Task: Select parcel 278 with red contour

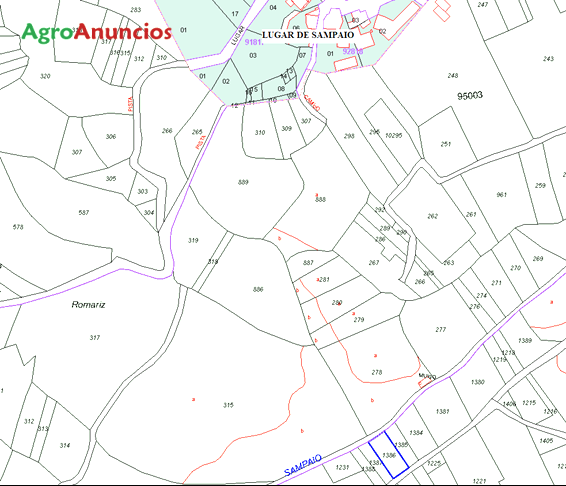Action: (x=376, y=372)
